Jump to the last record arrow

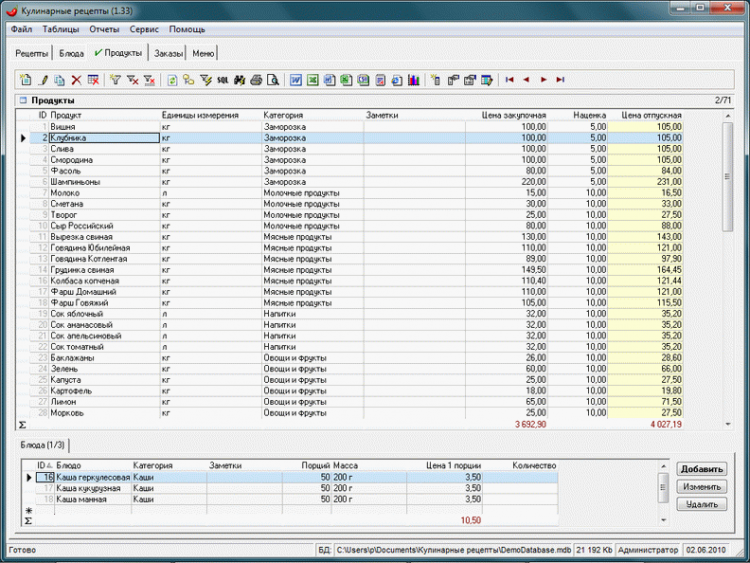coord(560,79)
